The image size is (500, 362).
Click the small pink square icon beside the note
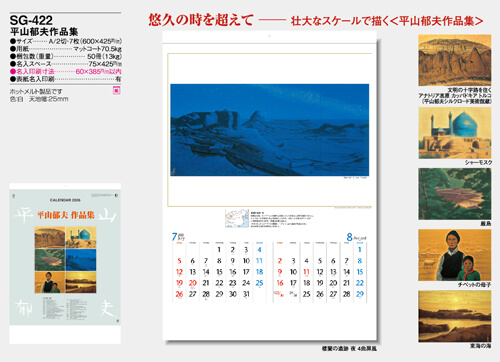pyautogui.click(x=116, y=90)
